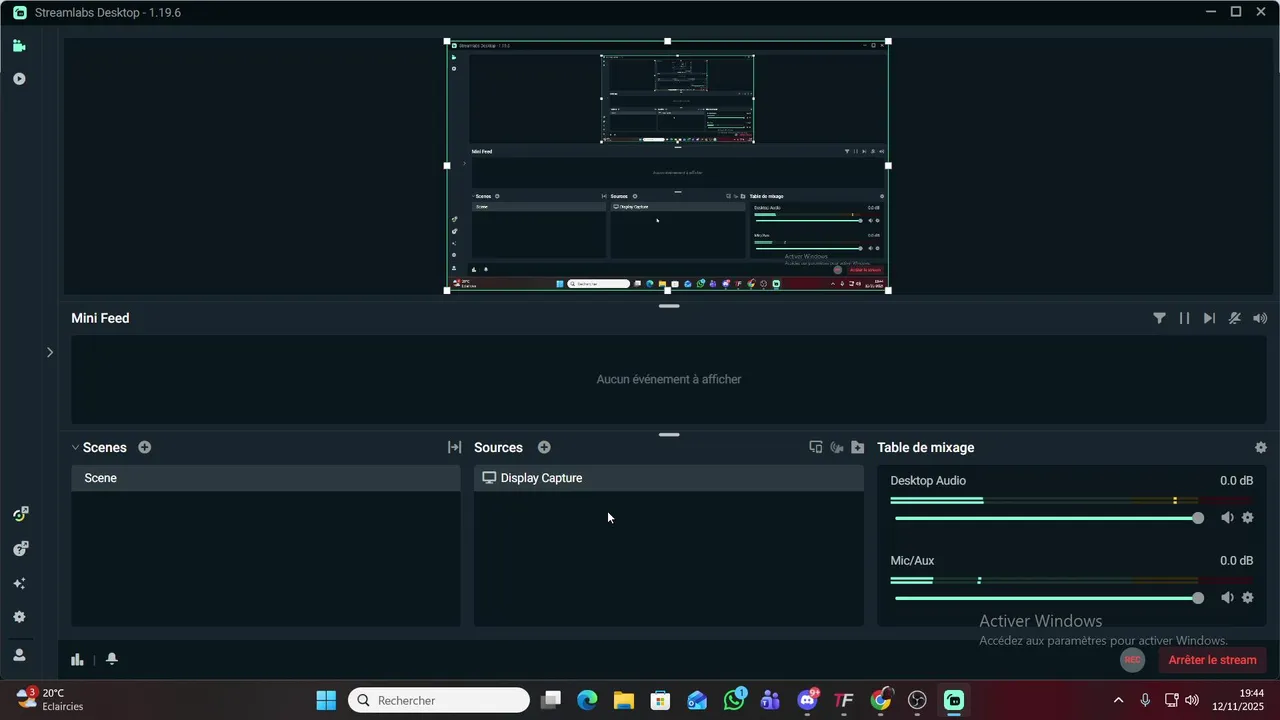Open weather widget showing 20°C
Image resolution: width=1280 pixels, height=720 pixels.
point(50,699)
